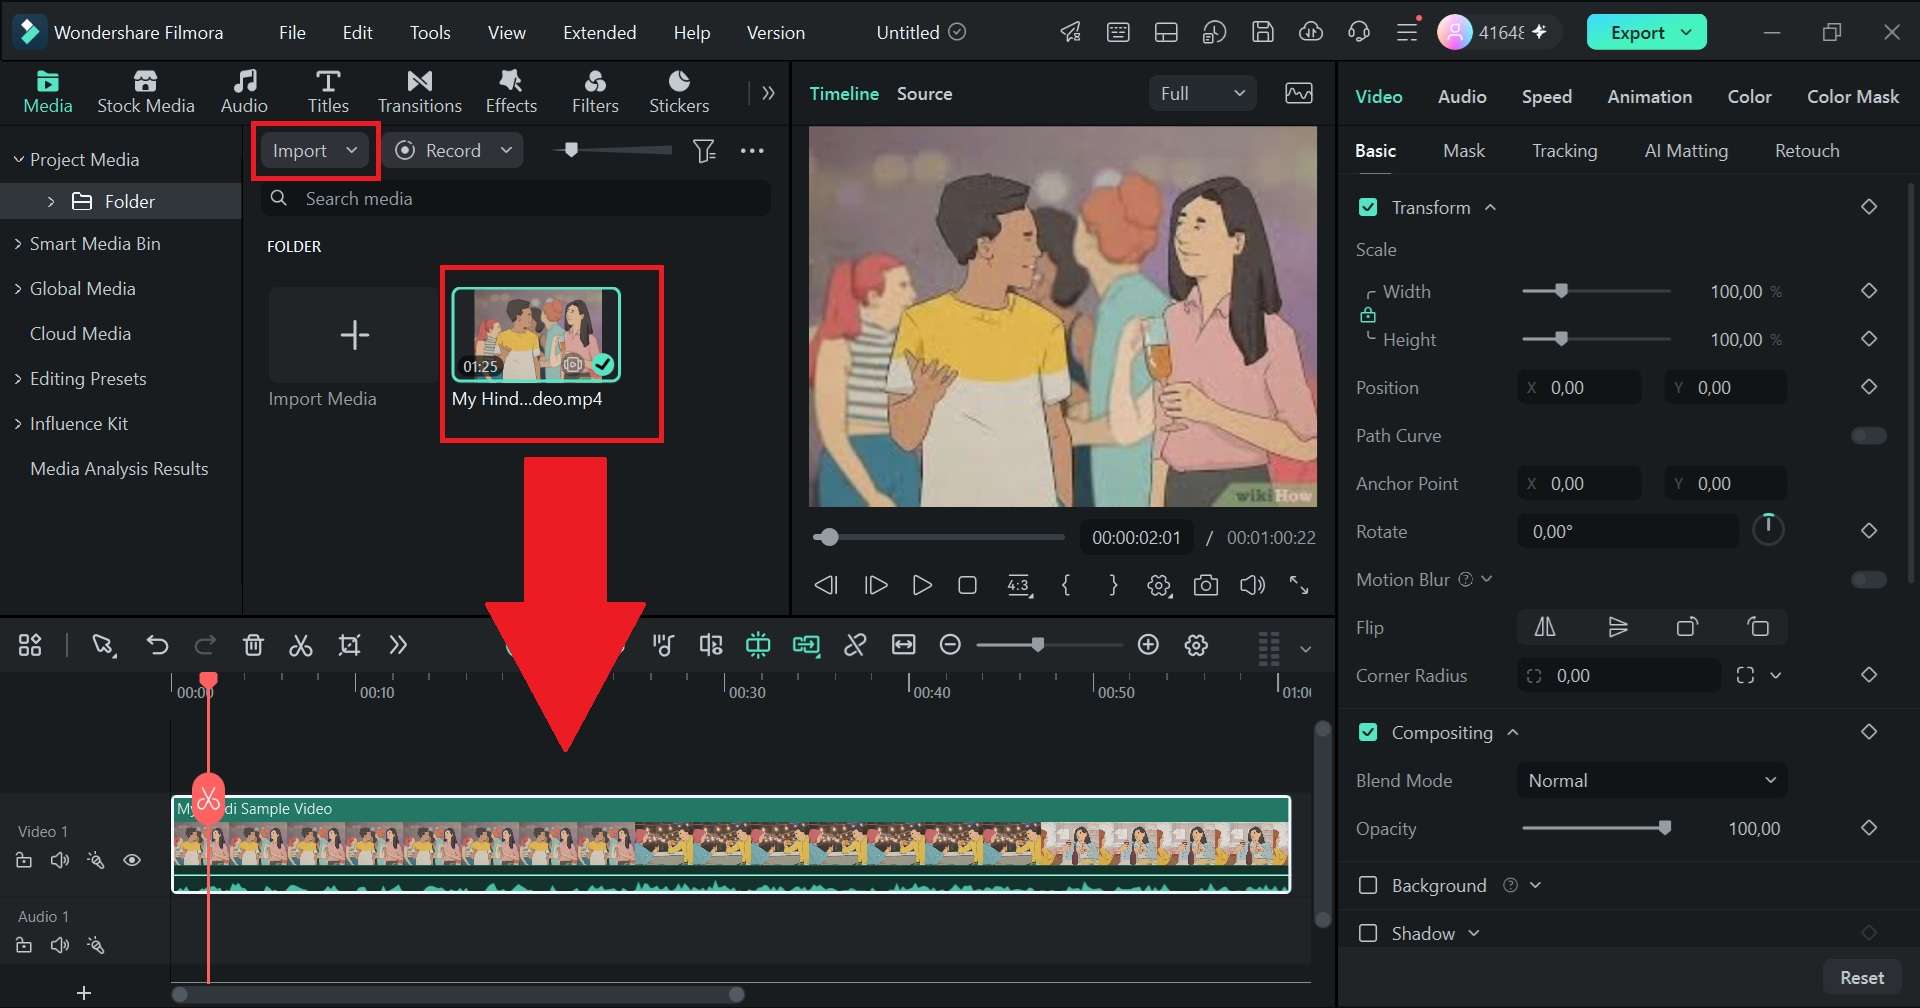Screen dimensions: 1920x1008
Task: Play the preview video
Action: [922, 585]
